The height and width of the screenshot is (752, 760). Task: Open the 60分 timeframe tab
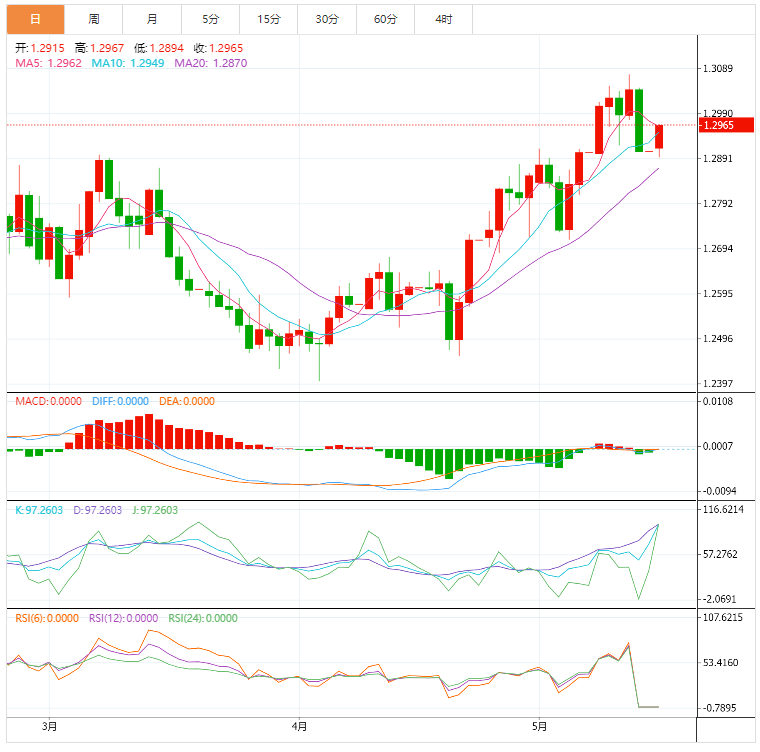click(385, 19)
